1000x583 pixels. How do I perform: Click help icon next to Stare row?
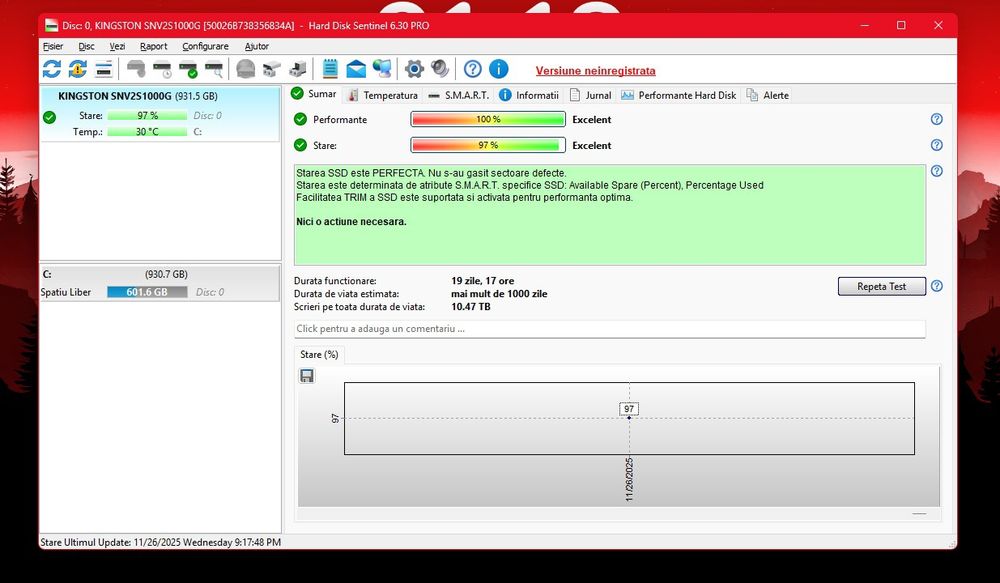(936, 145)
